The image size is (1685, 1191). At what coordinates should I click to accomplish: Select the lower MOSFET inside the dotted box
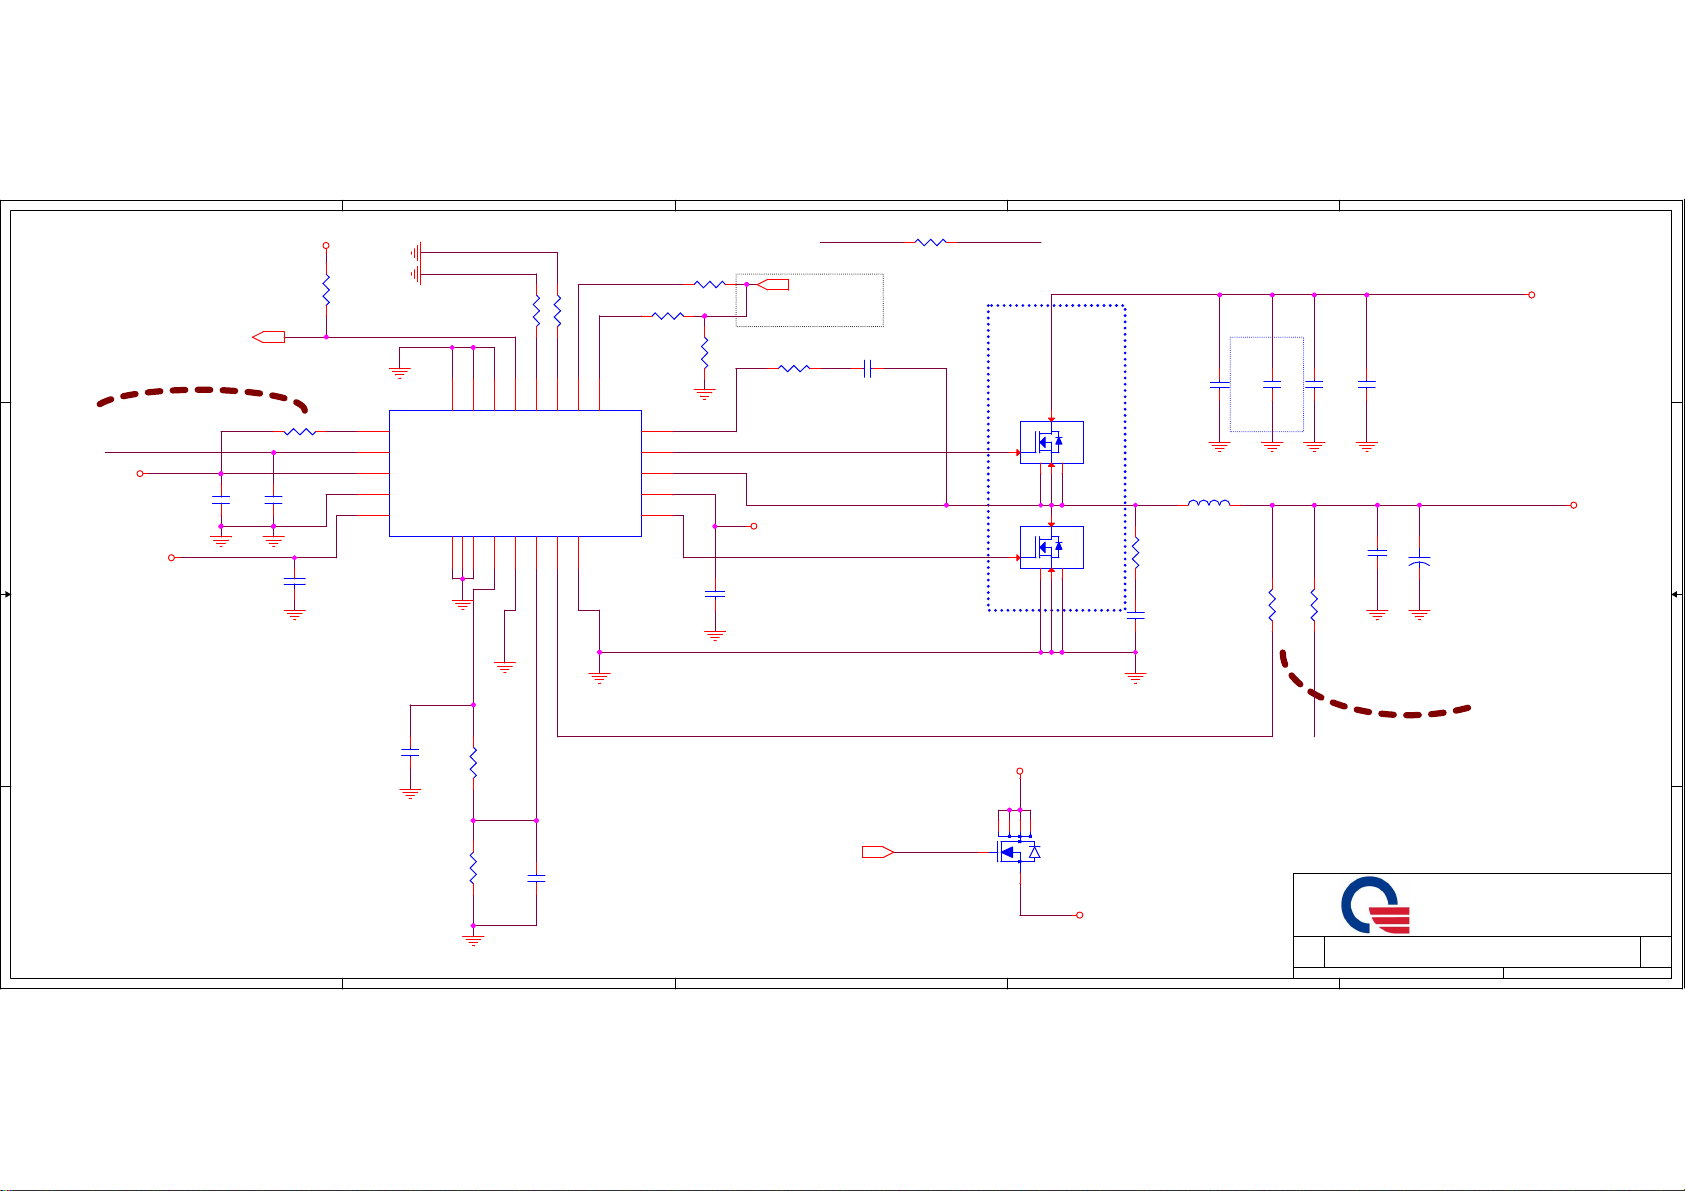pos(1051,547)
